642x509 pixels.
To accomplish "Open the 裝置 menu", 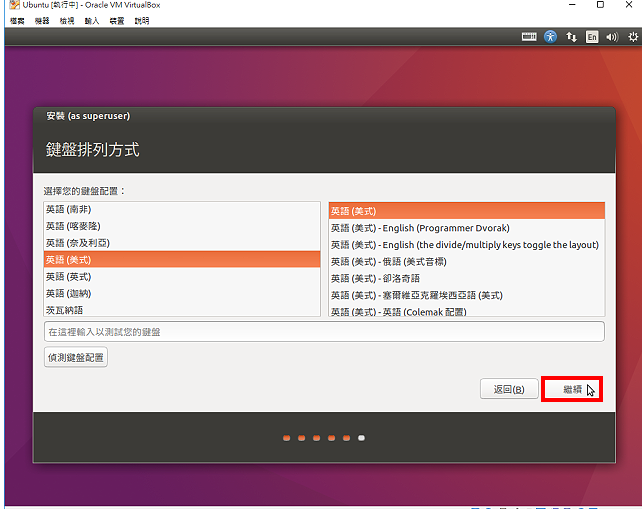I will tap(117, 21).
